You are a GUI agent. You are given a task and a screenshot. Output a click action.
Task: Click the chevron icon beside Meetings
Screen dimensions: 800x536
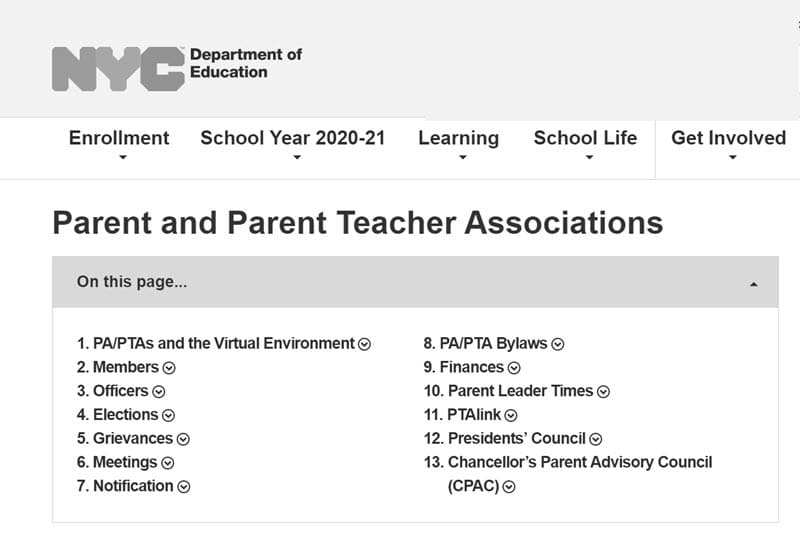(167, 463)
